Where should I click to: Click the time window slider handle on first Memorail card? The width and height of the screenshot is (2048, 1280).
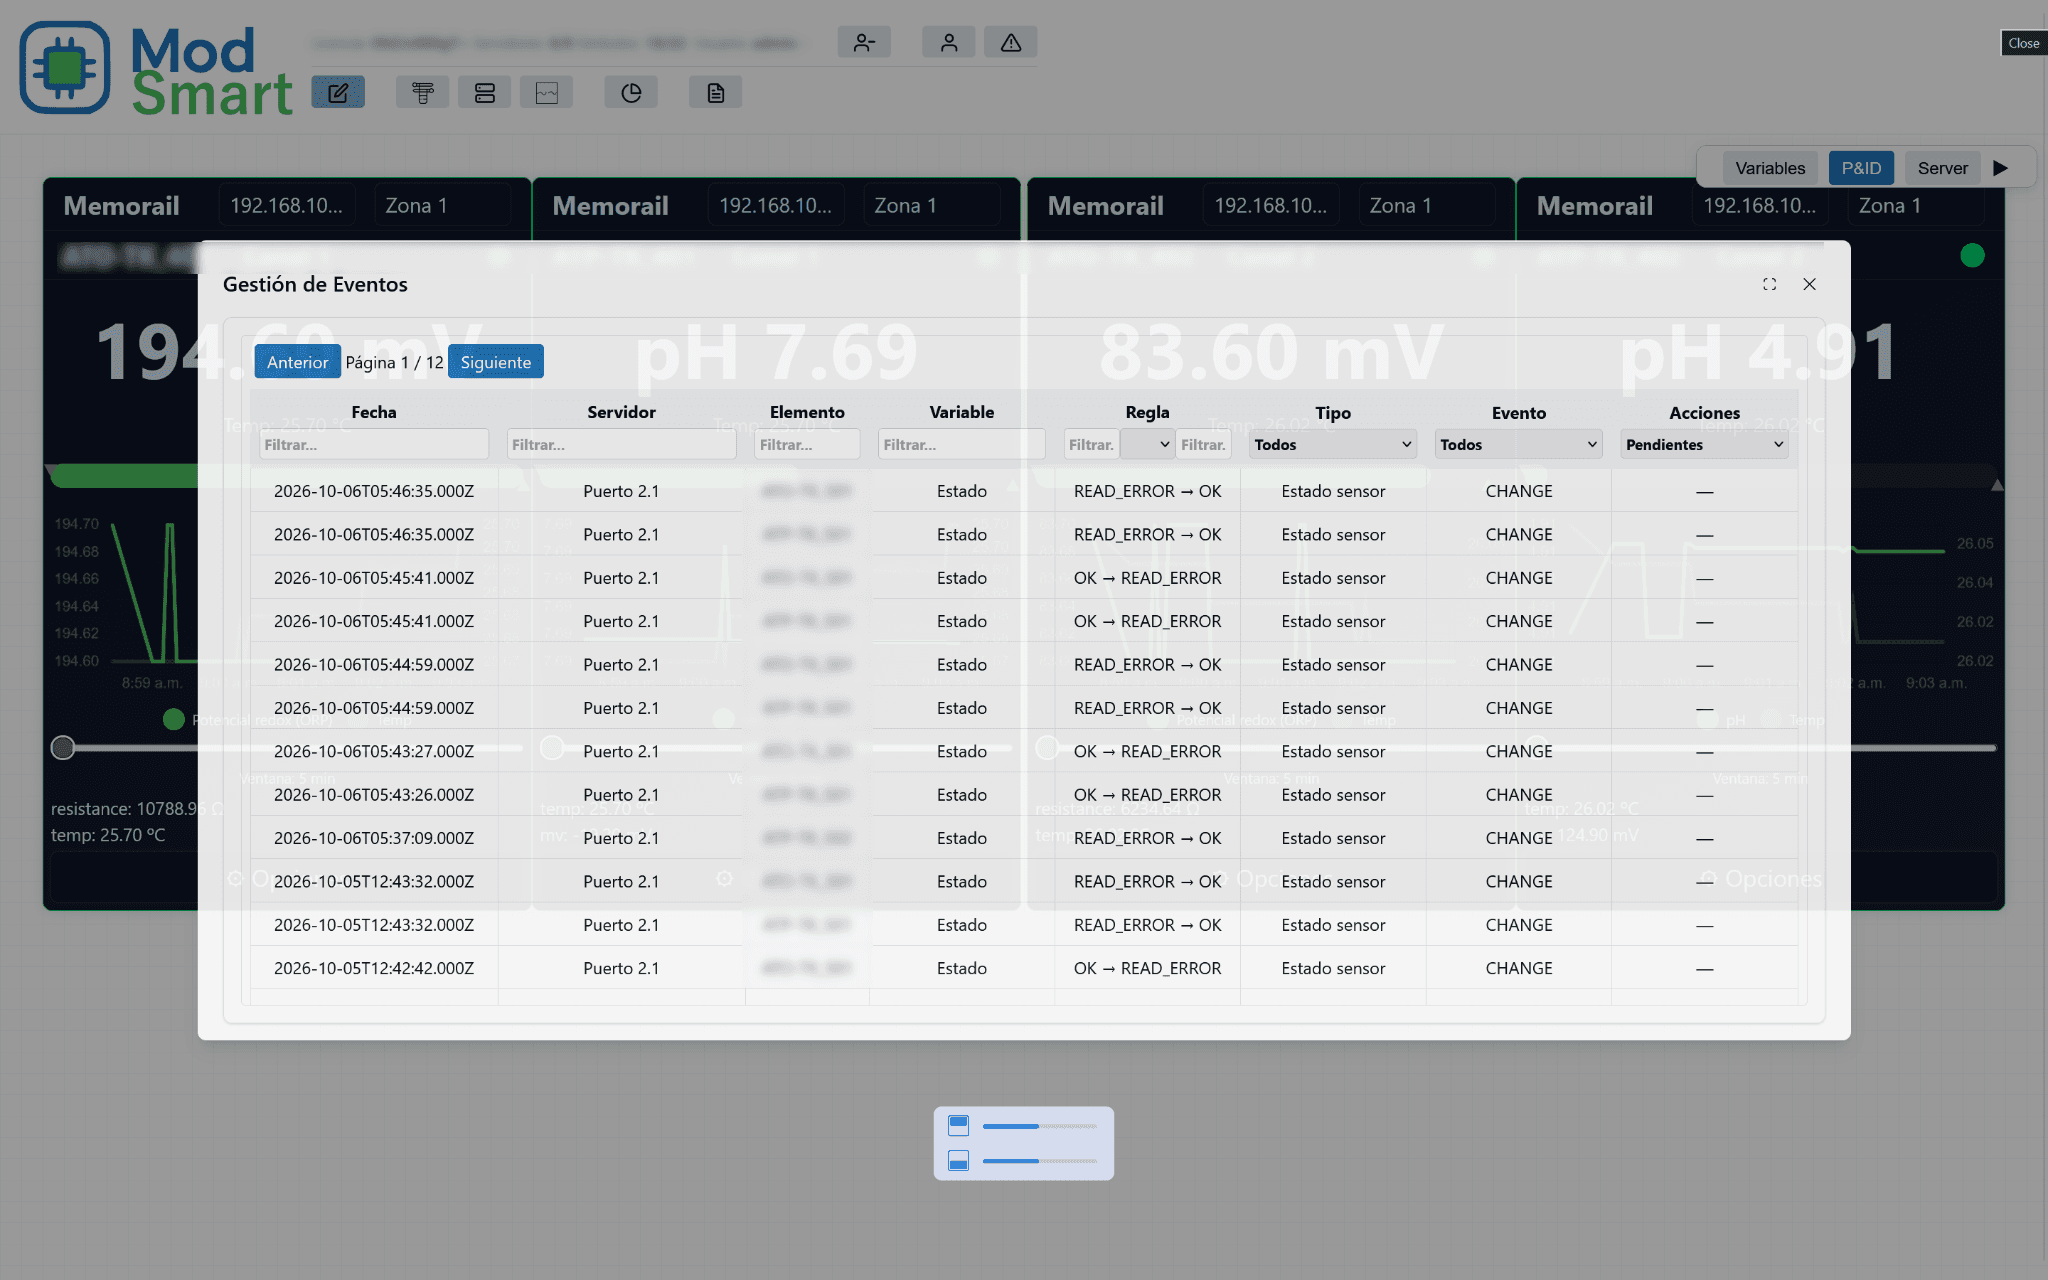click(x=63, y=747)
